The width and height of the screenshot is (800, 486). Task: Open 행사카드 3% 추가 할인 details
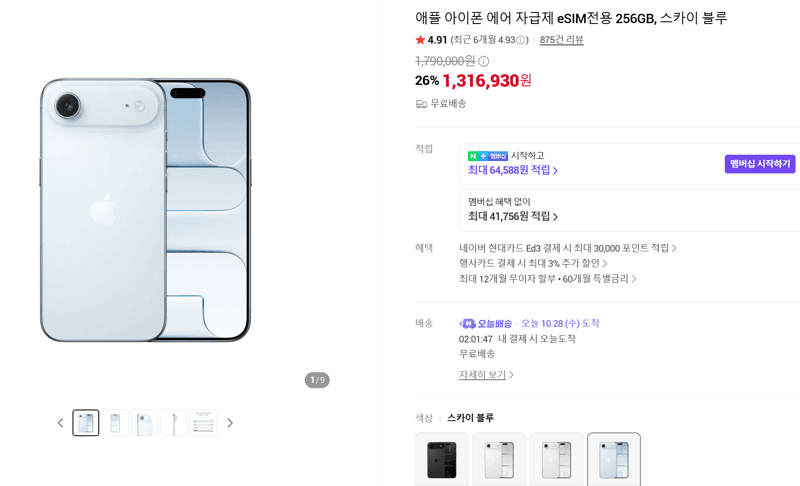click(533, 263)
